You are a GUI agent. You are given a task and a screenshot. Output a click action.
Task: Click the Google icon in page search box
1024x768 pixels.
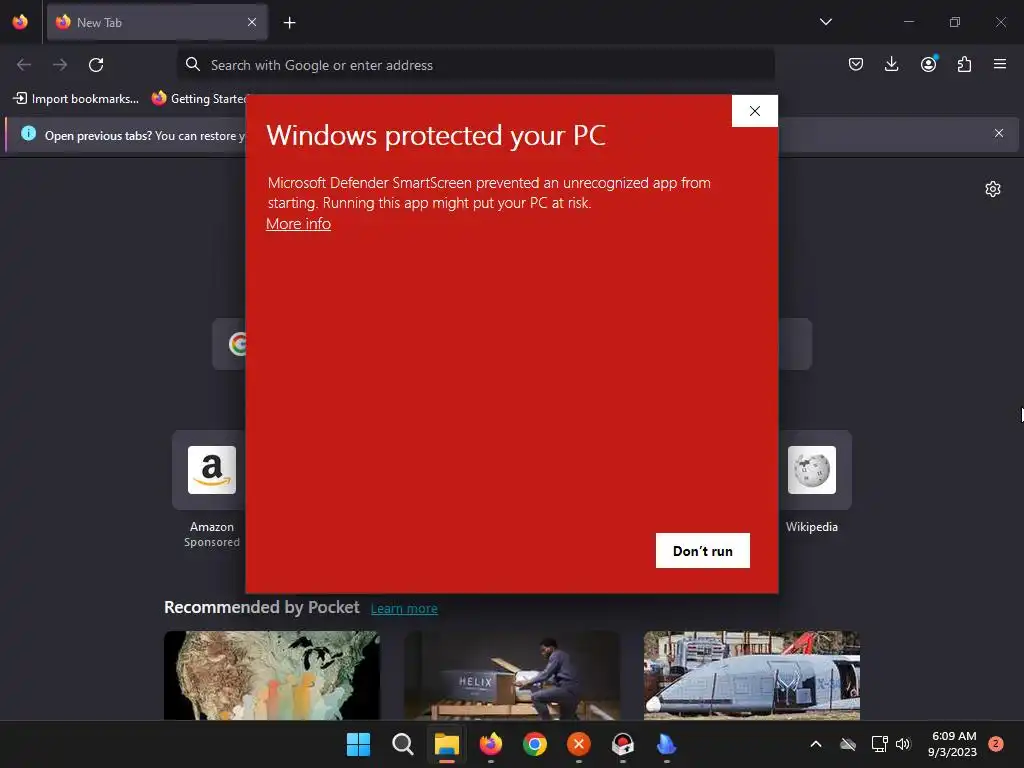[x=238, y=344]
